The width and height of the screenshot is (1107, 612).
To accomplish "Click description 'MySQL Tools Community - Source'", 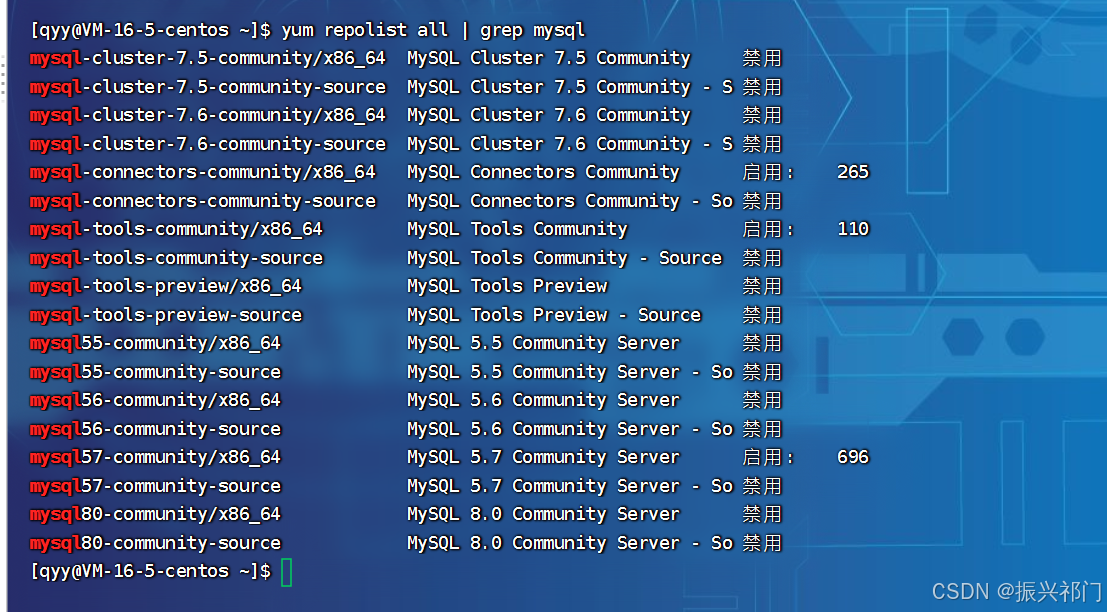I will coord(564,258).
